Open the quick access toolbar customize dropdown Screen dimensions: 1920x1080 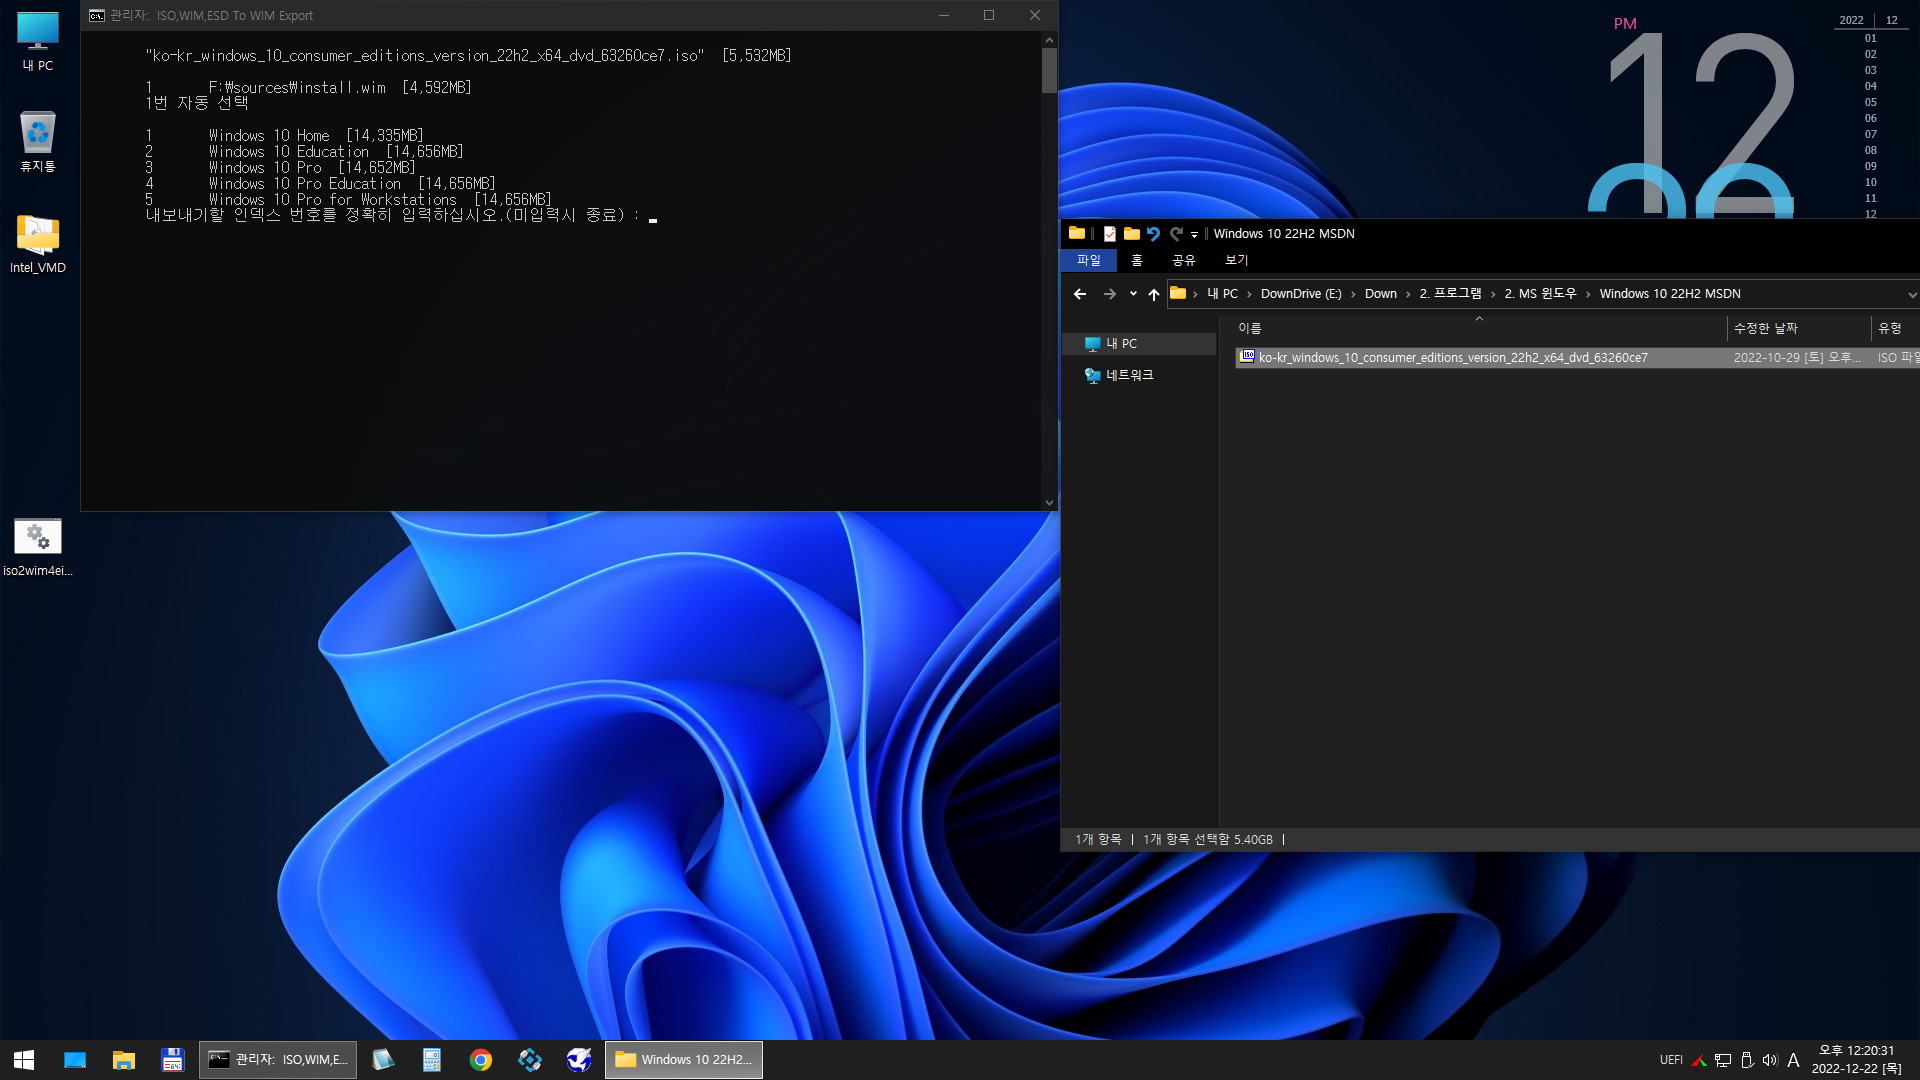click(x=1194, y=234)
